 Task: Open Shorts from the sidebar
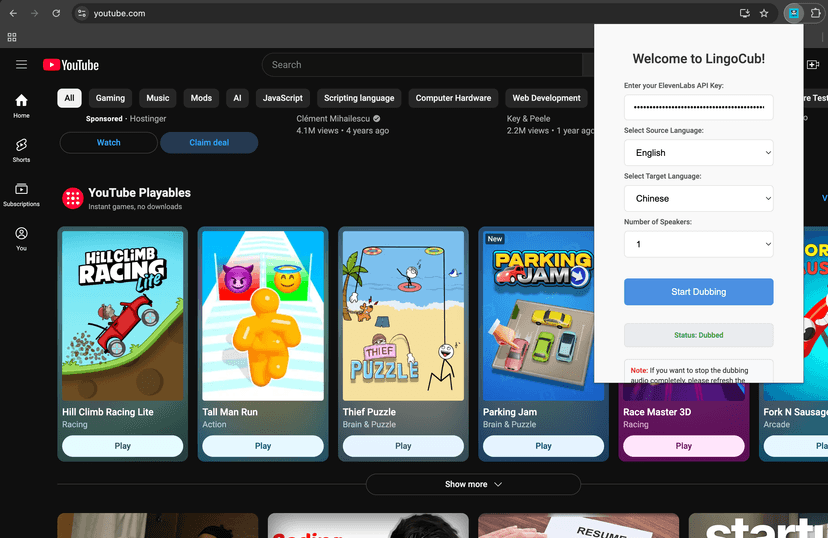21,150
